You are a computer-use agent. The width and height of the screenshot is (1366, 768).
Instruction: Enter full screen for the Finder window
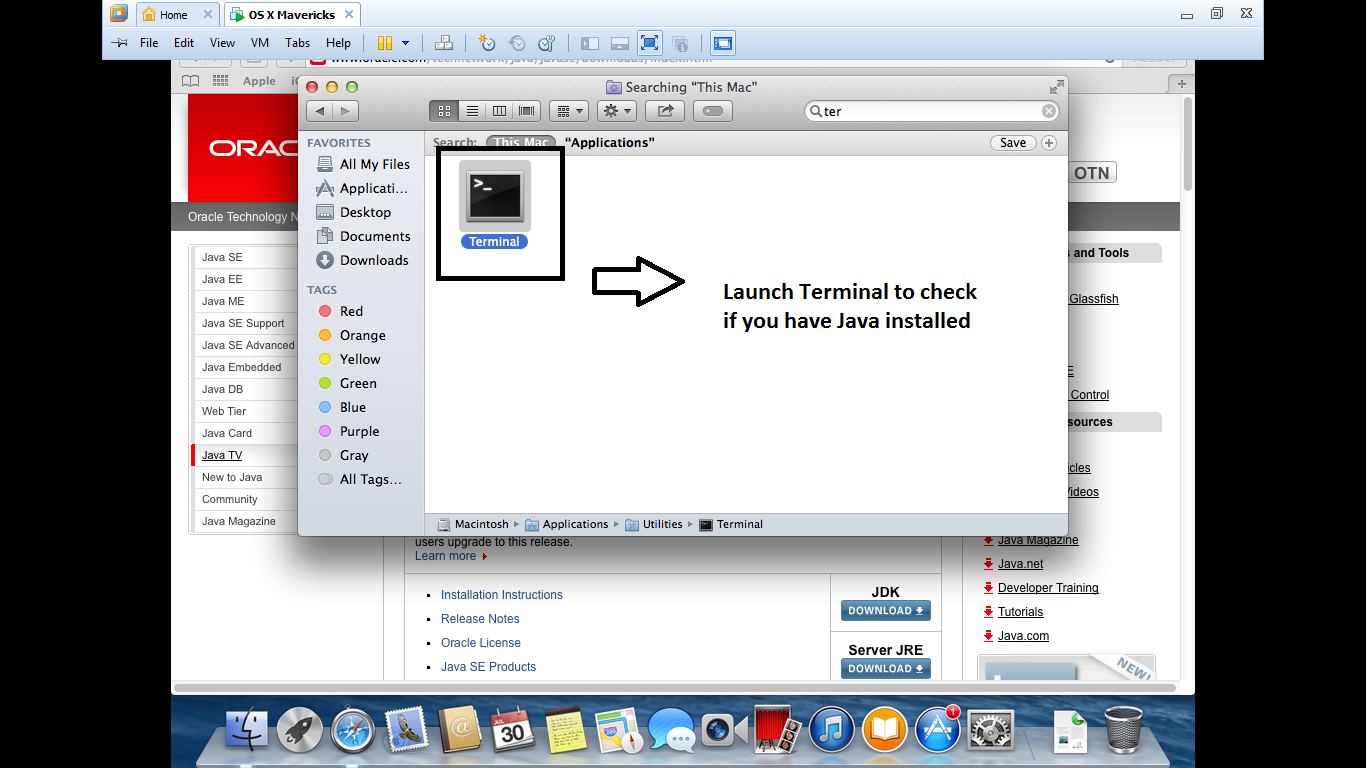(x=1056, y=87)
